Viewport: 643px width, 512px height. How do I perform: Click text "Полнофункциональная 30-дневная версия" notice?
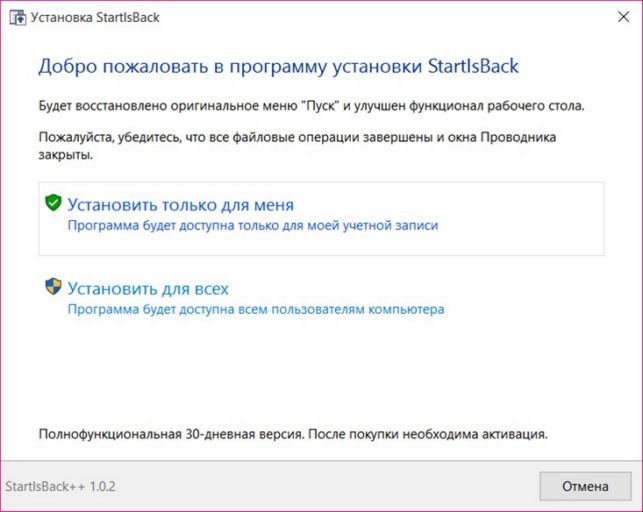pyautogui.click(x=171, y=434)
